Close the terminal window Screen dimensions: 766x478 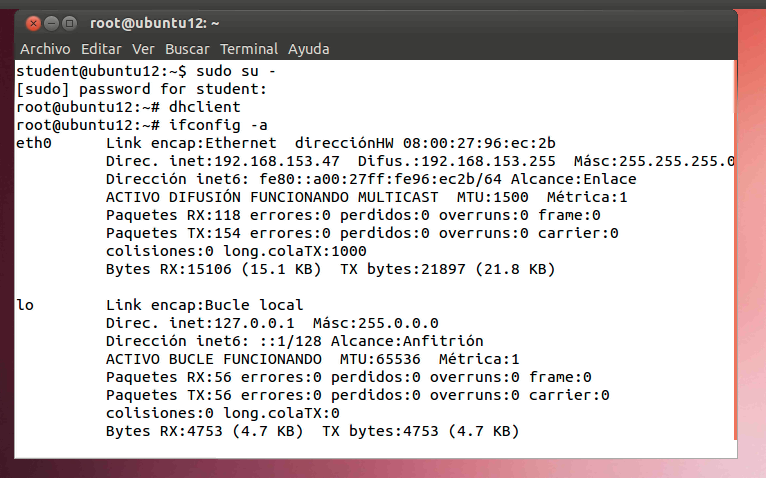34,22
